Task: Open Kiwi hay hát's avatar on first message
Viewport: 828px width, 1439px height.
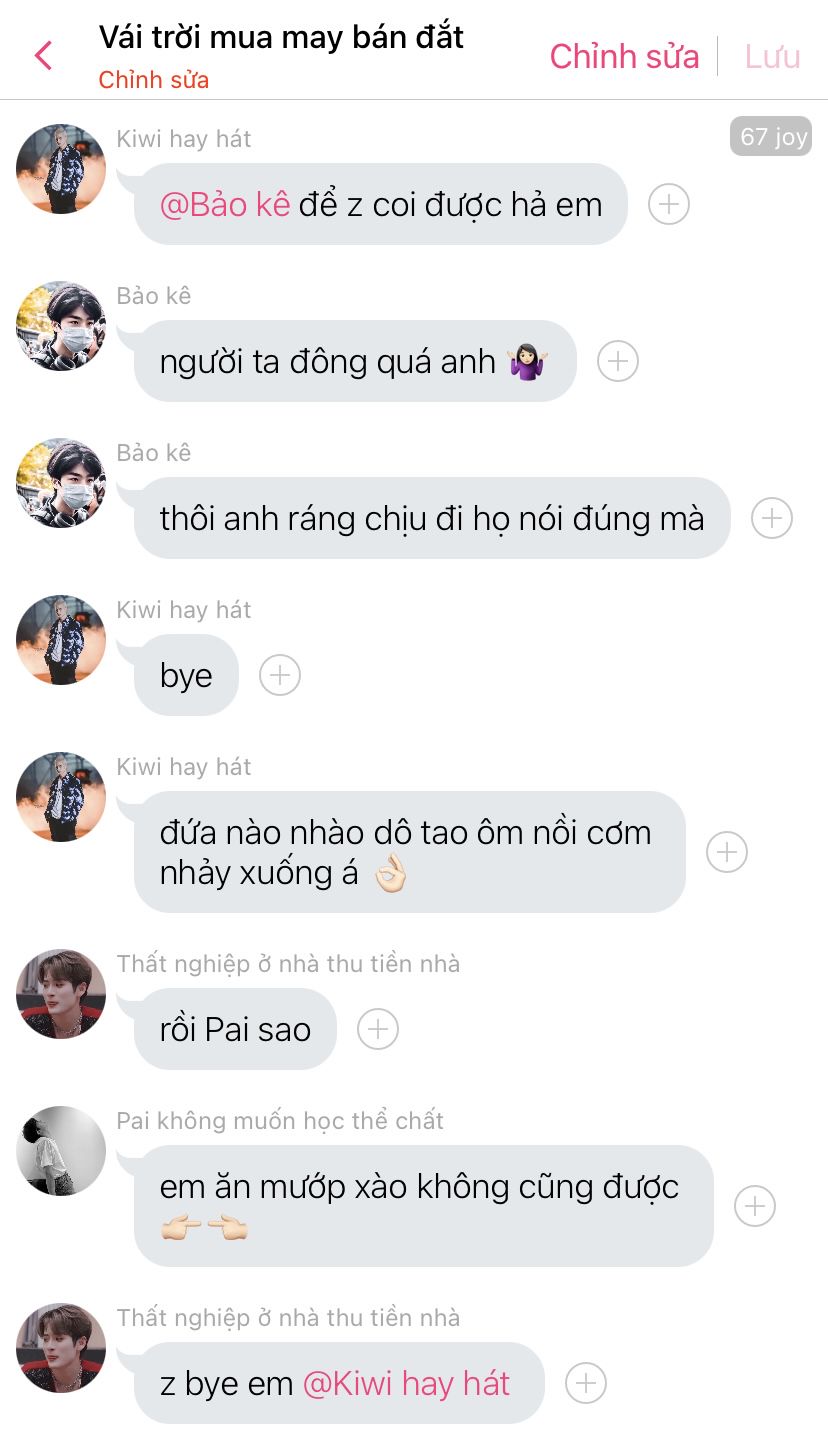Action: pyautogui.click(x=61, y=169)
